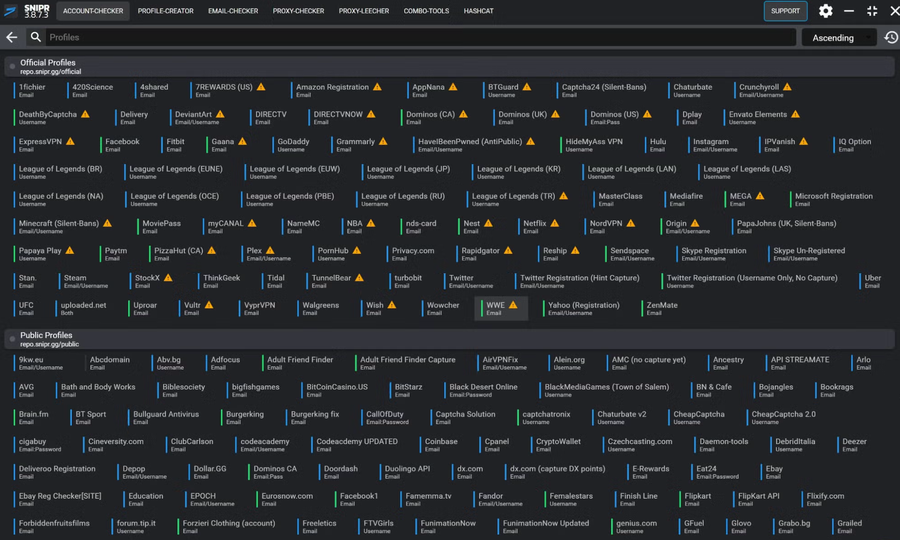Click warning icon next to StockX
Screen dimensions: 900x540
coord(168,278)
